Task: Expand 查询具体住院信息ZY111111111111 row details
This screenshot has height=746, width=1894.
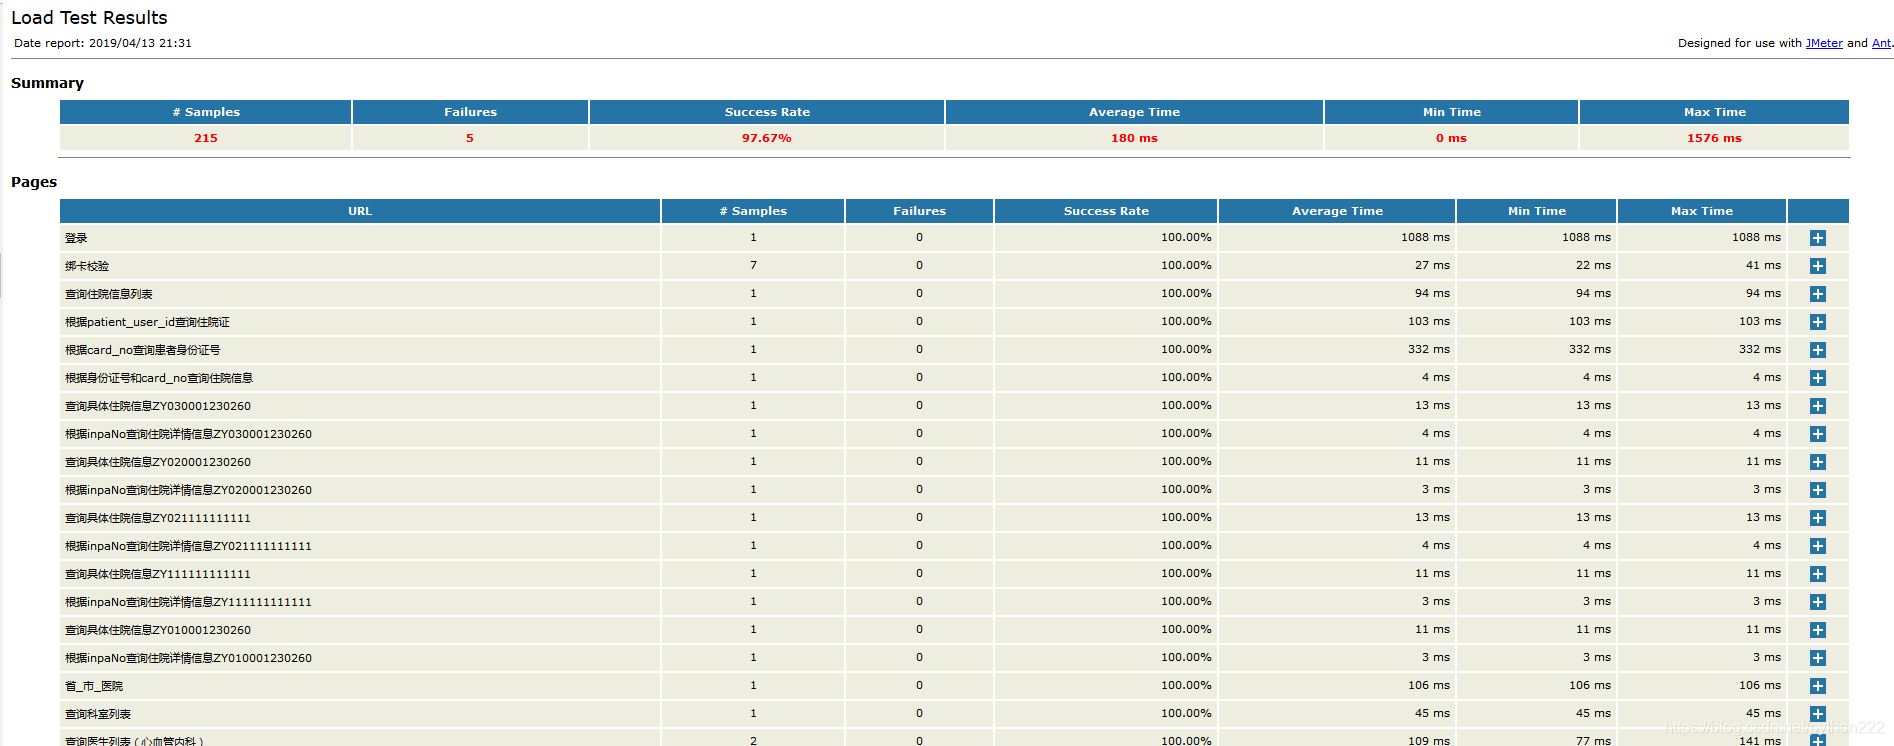Action: (1818, 574)
